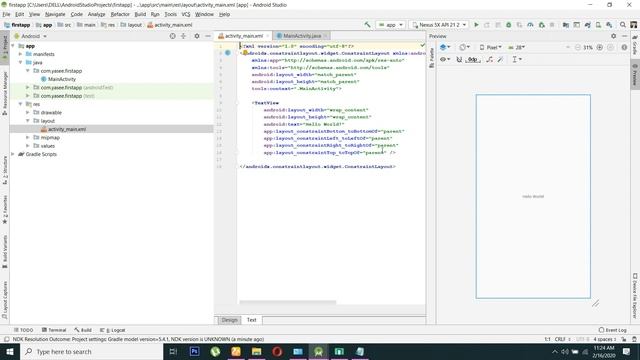Open the Nexus 5X device dropdown
This screenshot has width=640, height=360.
439,25
